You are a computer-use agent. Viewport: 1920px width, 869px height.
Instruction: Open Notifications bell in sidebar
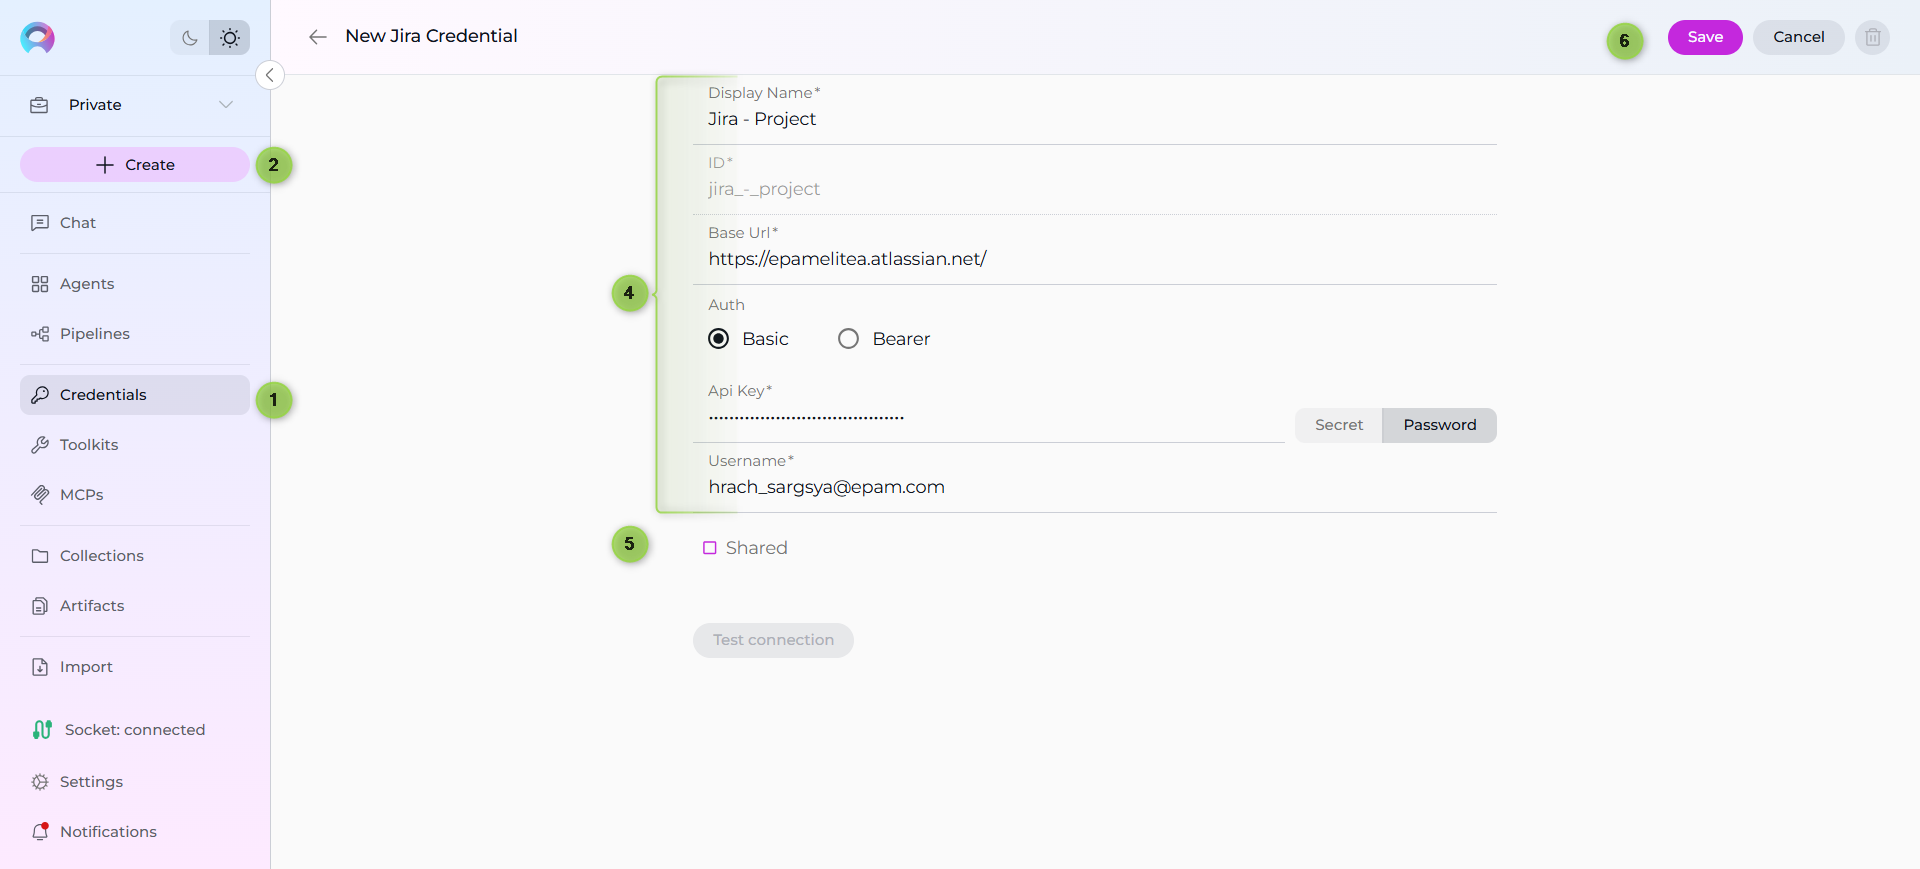coord(40,831)
